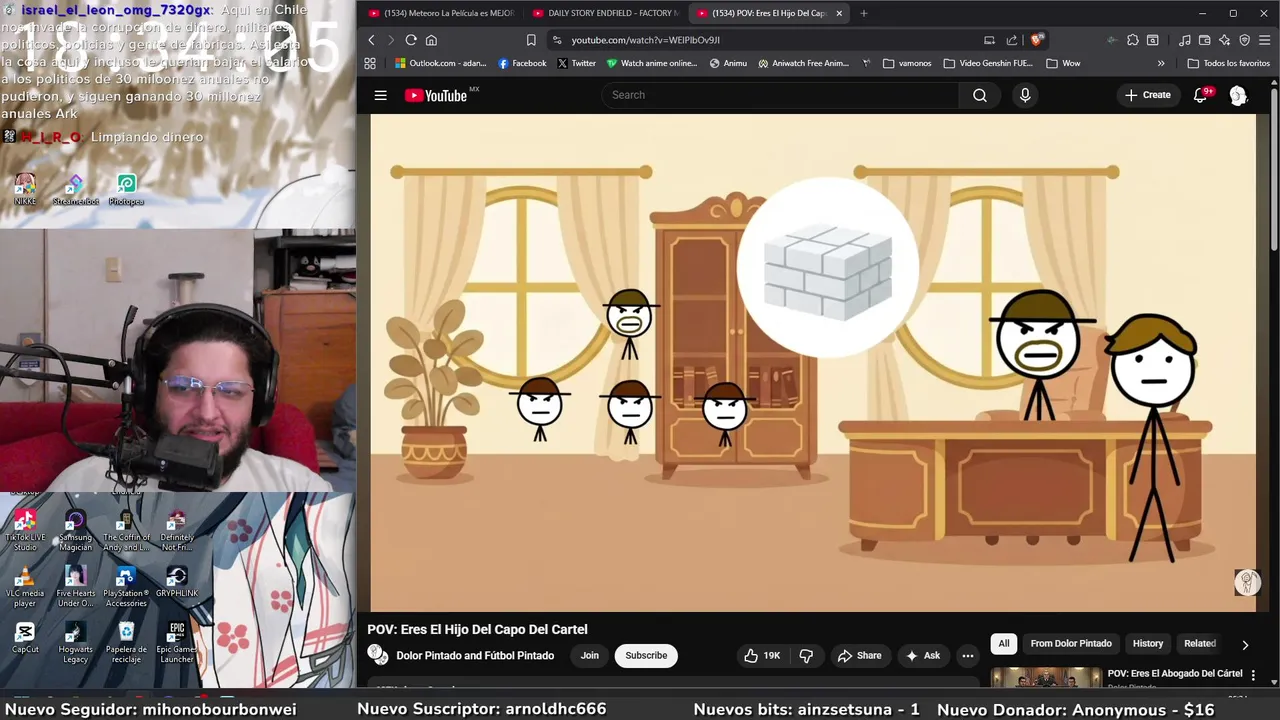This screenshot has width=1280, height=720.
Task: Open Outlook.com bookmark
Action: 440,63
